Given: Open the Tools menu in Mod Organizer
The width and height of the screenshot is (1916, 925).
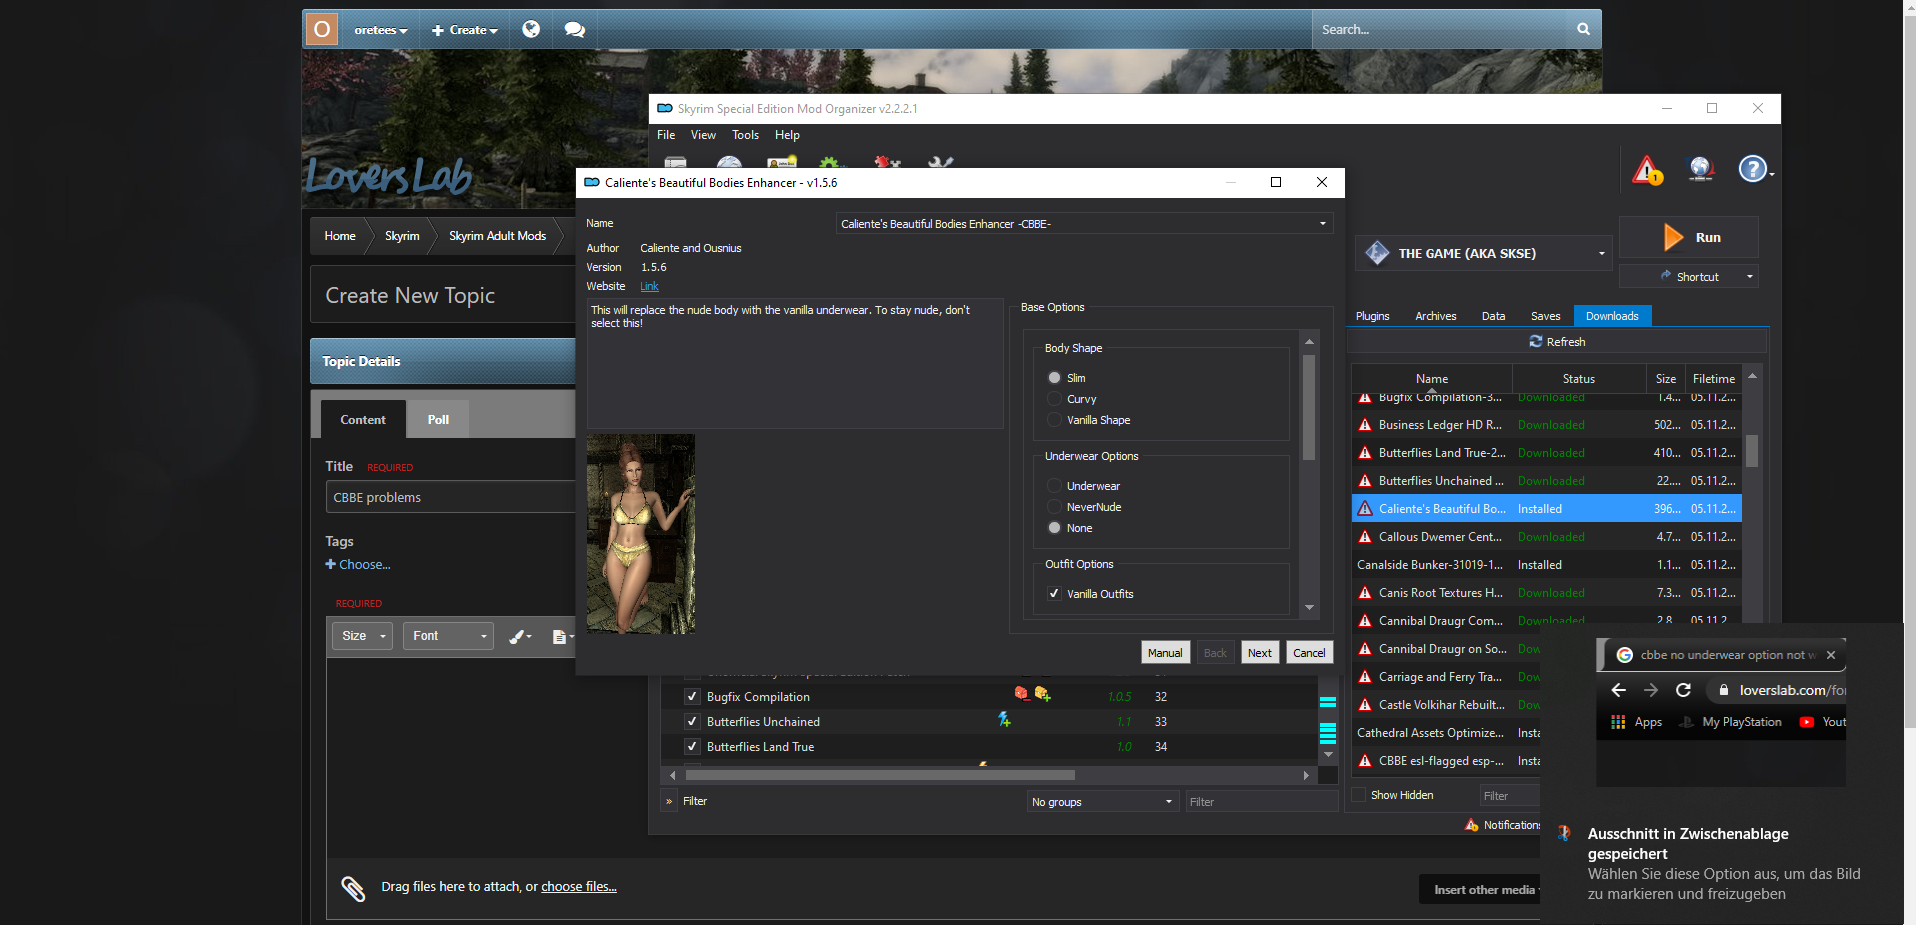Looking at the screenshot, I should 745,135.
